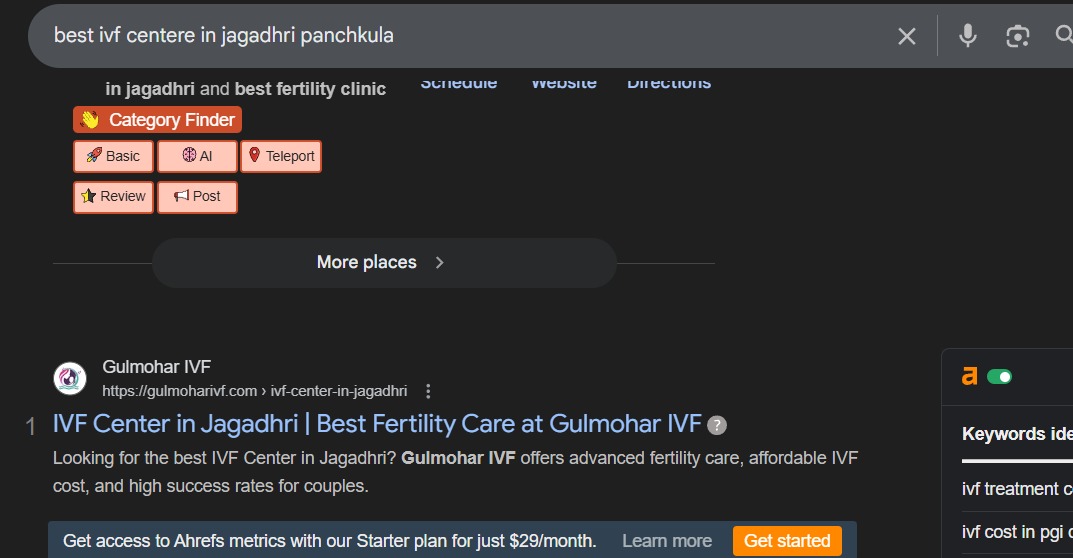This screenshot has height=558, width=1073.
Task: Clear the search query with X icon
Action: (906, 36)
